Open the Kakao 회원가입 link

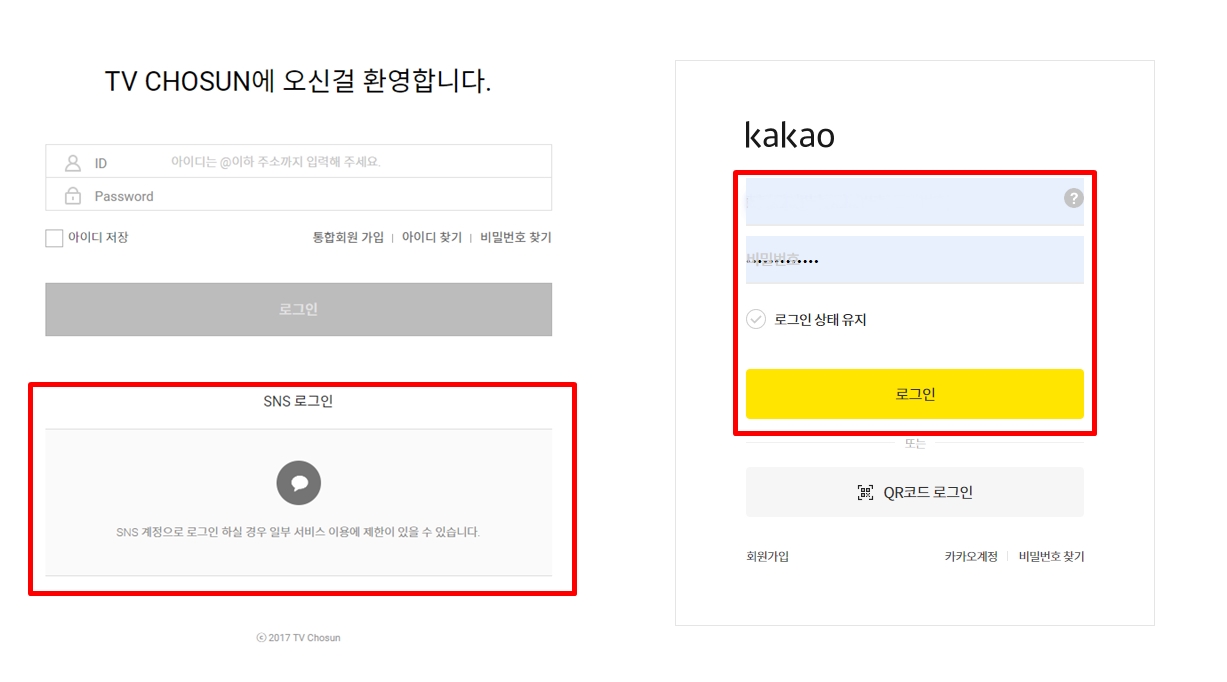coord(767,557)
